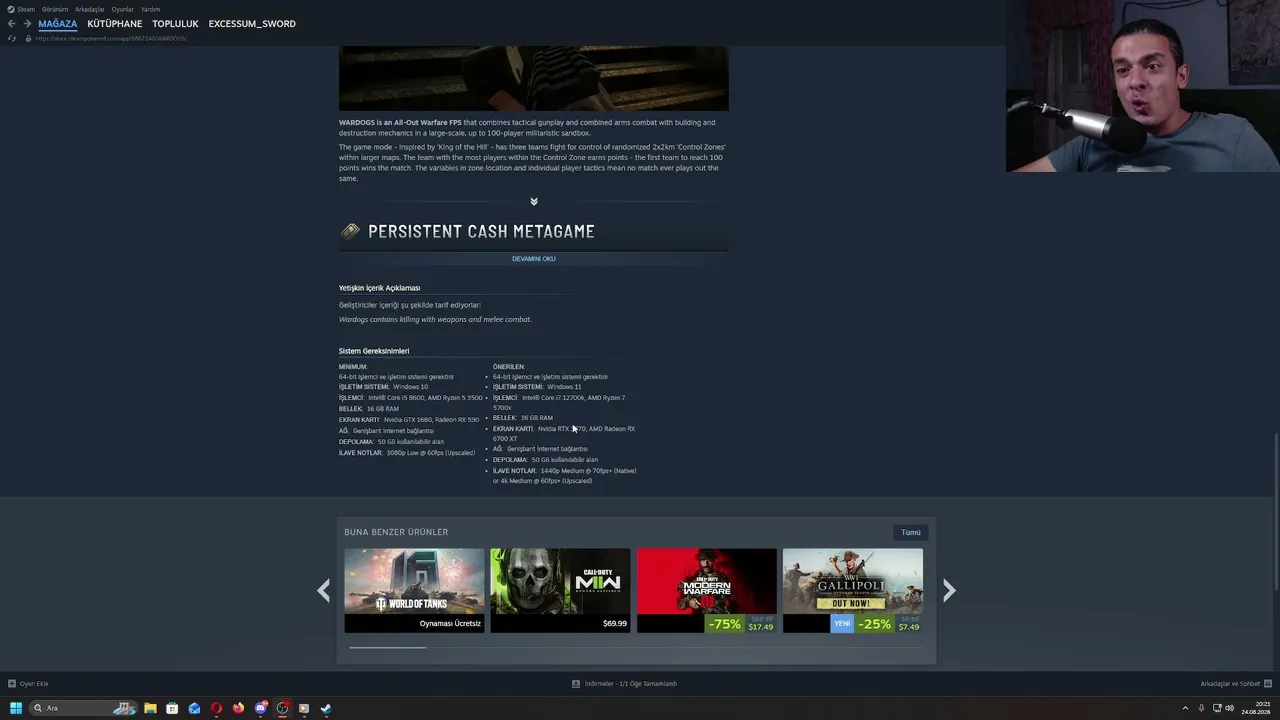The height and width of the screenshot is (720, 1280).
Task: Open İndirmeler downloads status
Action: [x=631, y=684]
